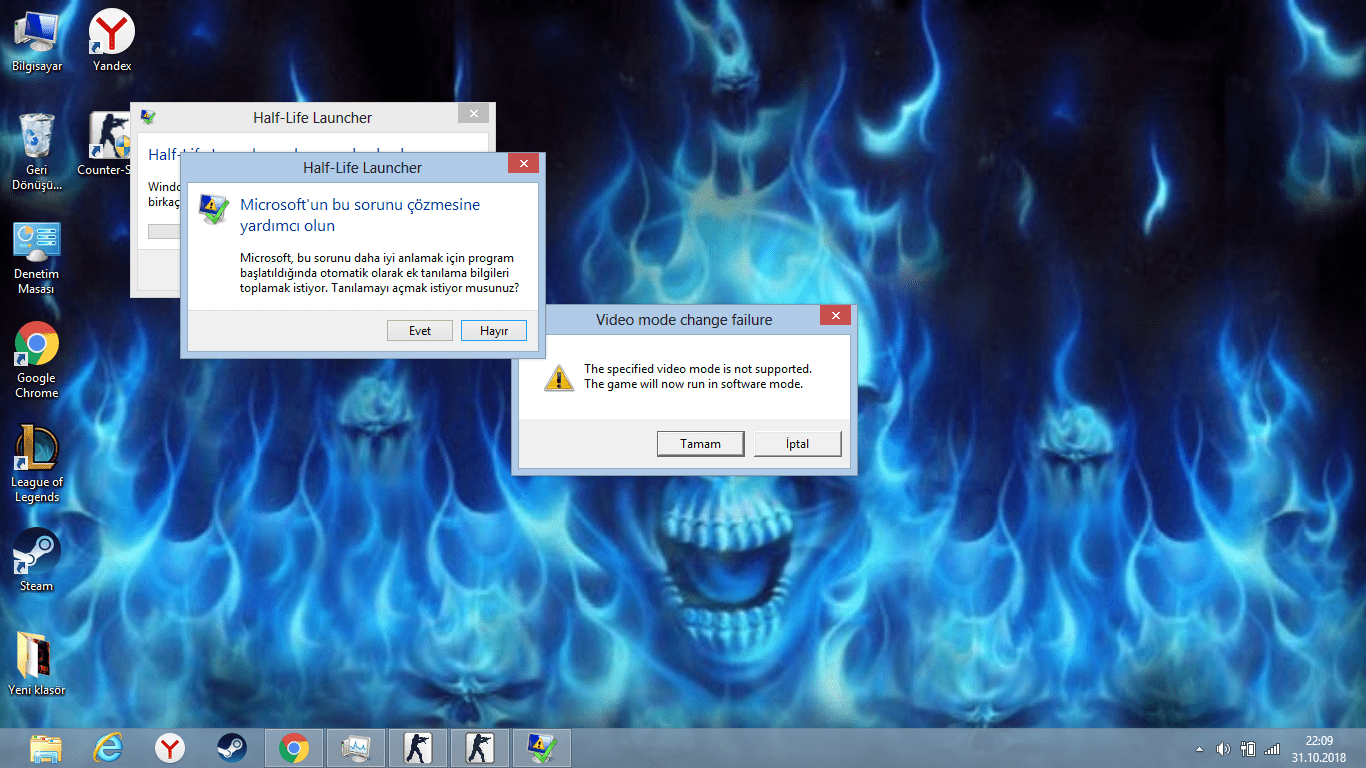The height and width of the screenshot is (768, 1366).
Task: Click the warning icon in Video mode change failure
Action: 559,377
